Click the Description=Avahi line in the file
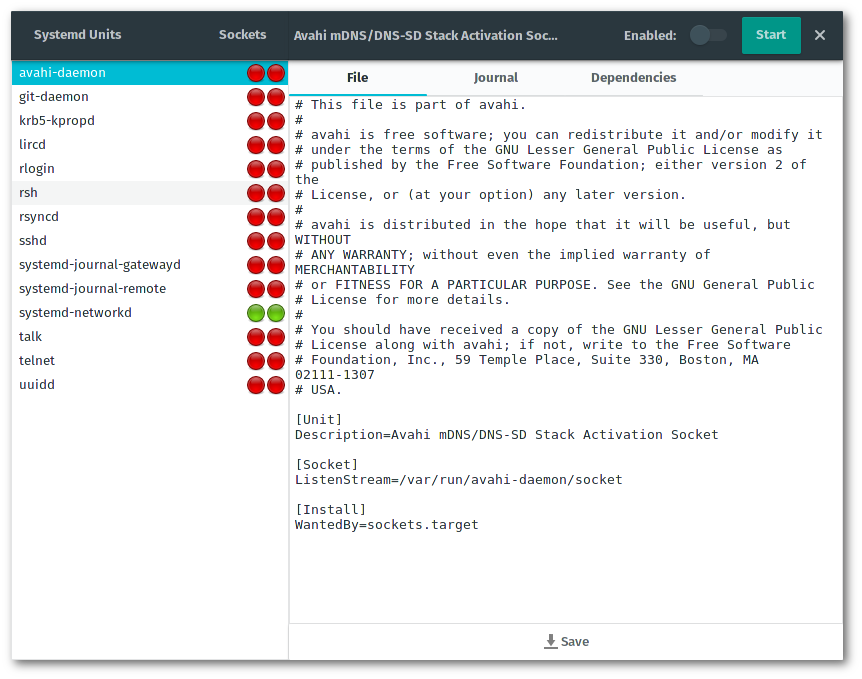Screen dimensions: 862x679 click(x=506, y=435)
